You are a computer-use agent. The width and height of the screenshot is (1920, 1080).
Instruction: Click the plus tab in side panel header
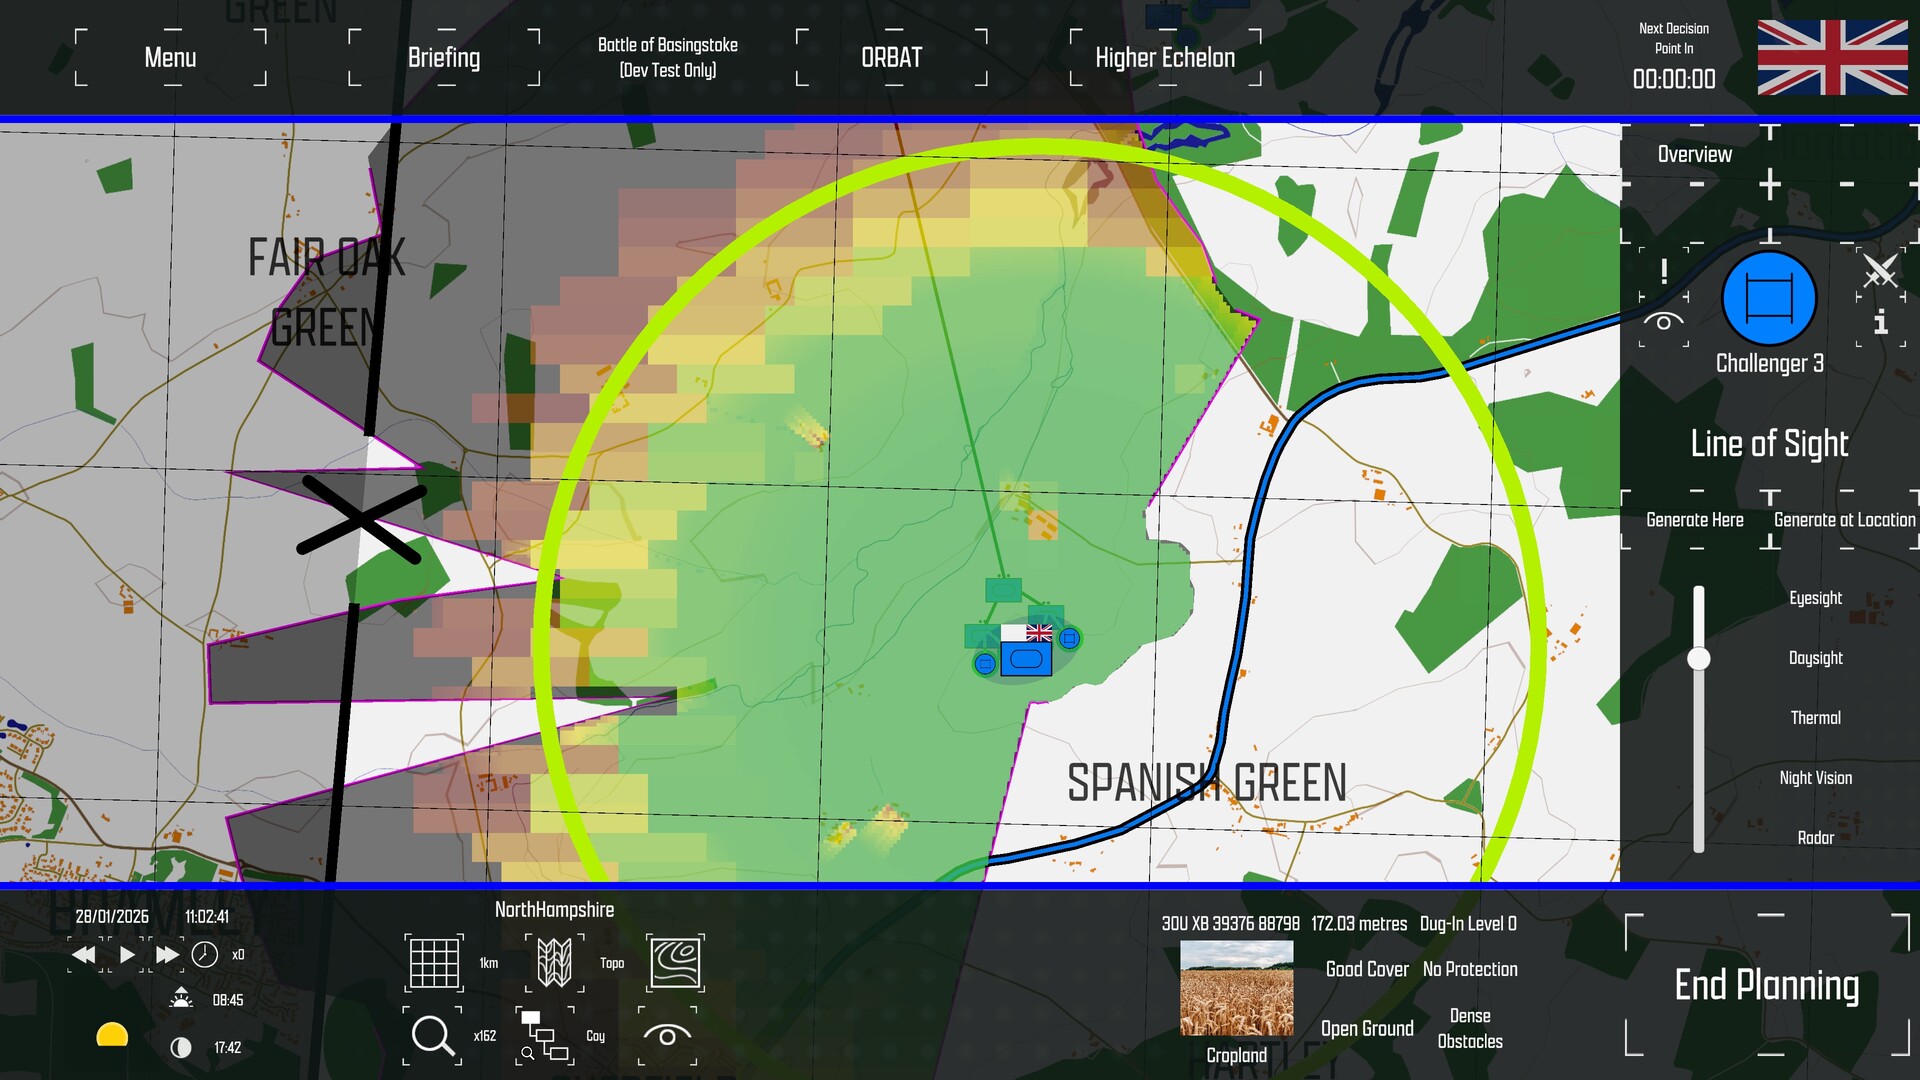tap(1770, 184)
